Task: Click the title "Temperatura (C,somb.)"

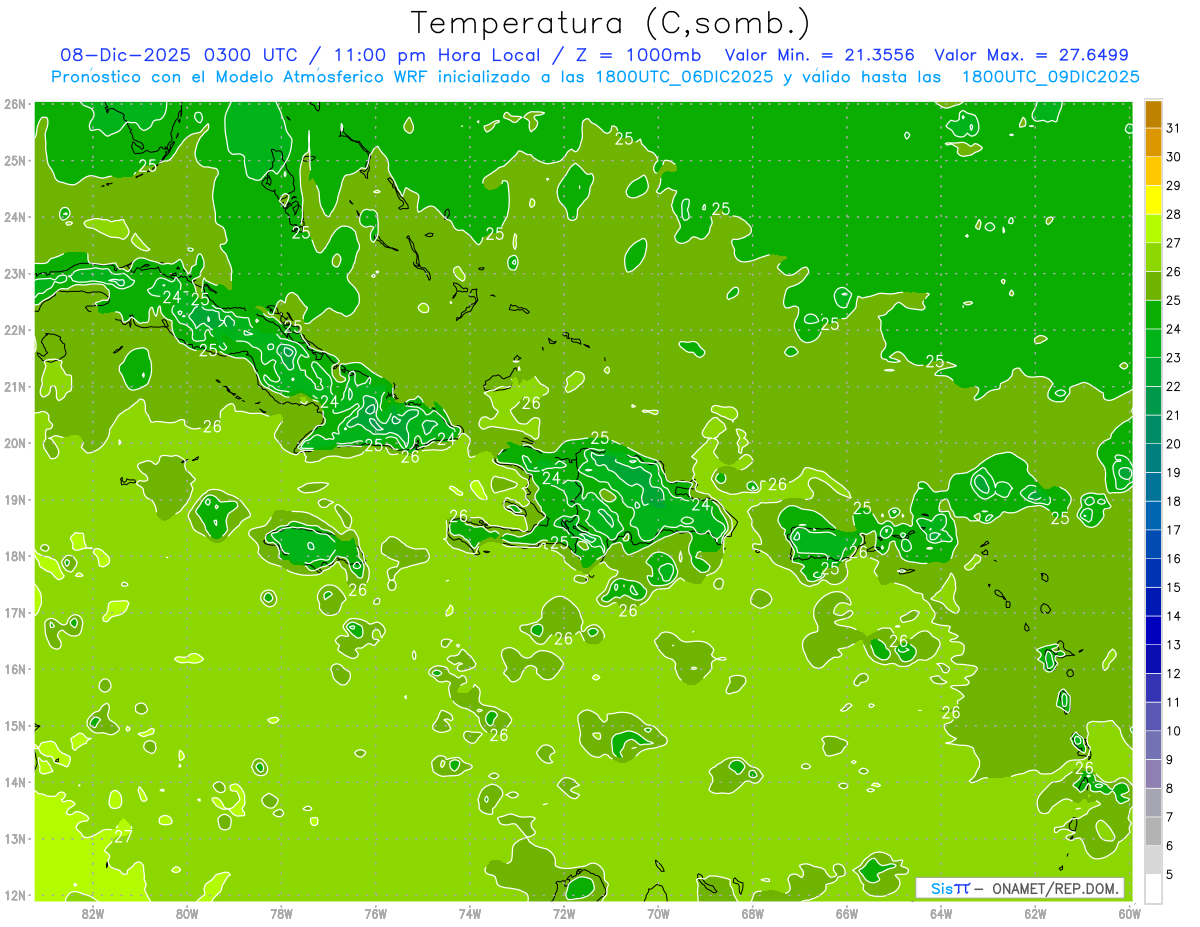Action: (x=610, y=23)
